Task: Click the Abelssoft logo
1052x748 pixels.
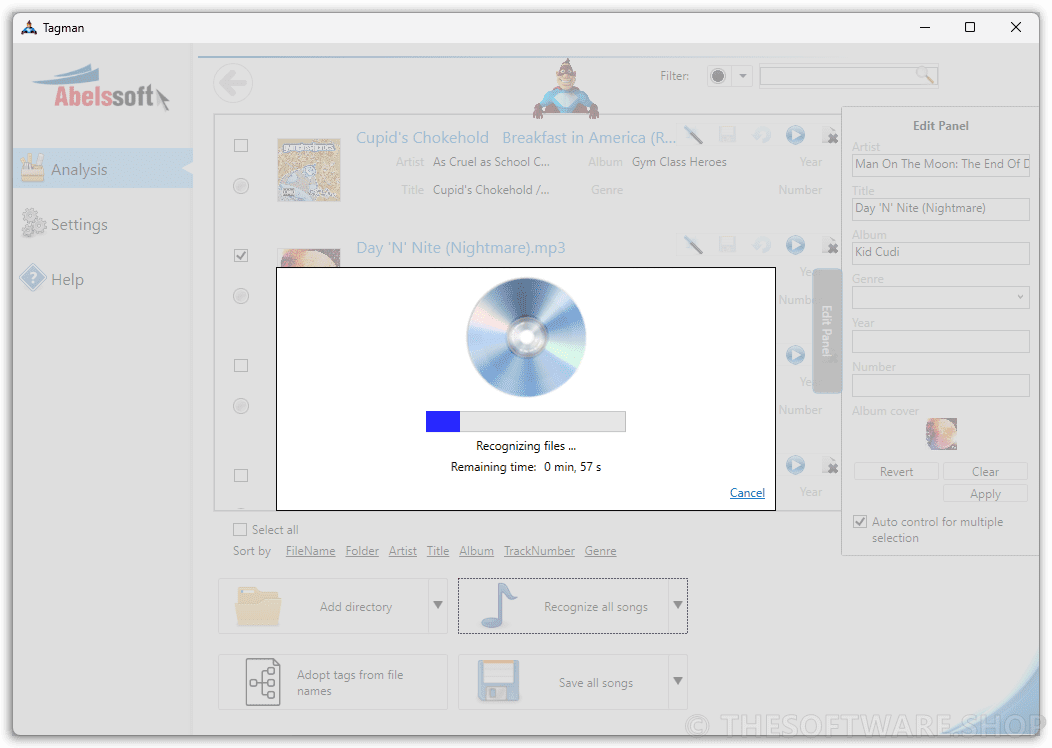Action: click(101, 89)
